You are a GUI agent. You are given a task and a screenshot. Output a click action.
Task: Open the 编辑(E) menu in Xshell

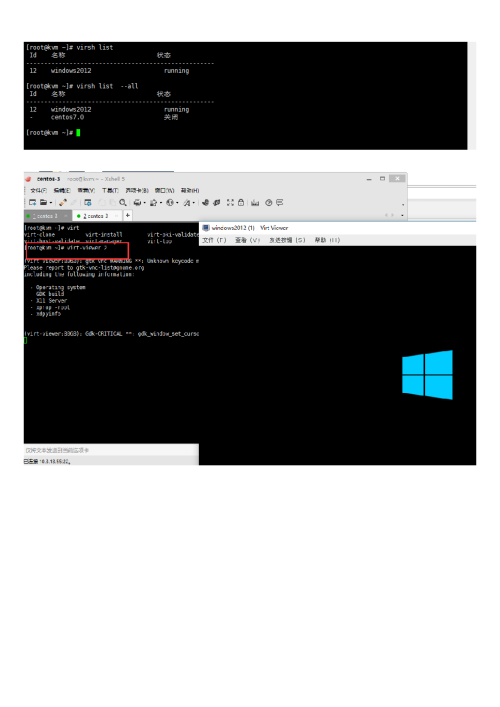62,190
